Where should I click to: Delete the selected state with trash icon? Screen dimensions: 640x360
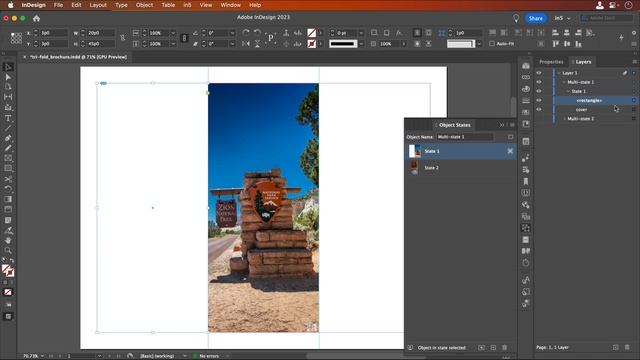(x=504, y=348)
